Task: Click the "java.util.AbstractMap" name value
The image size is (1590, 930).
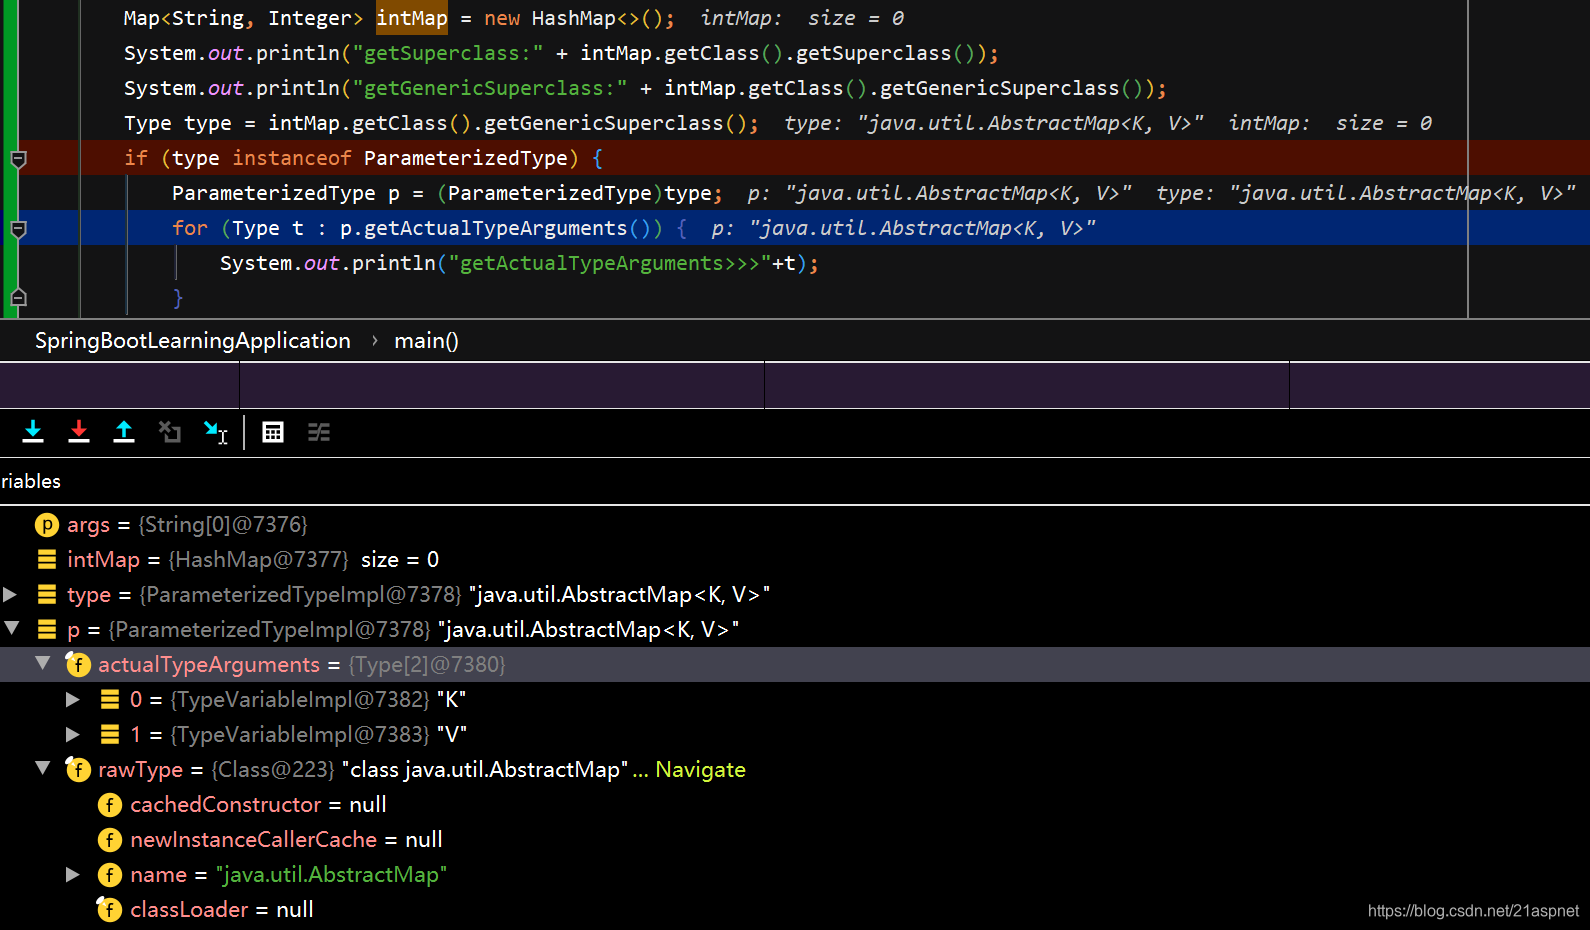Action: pos(331,875)
